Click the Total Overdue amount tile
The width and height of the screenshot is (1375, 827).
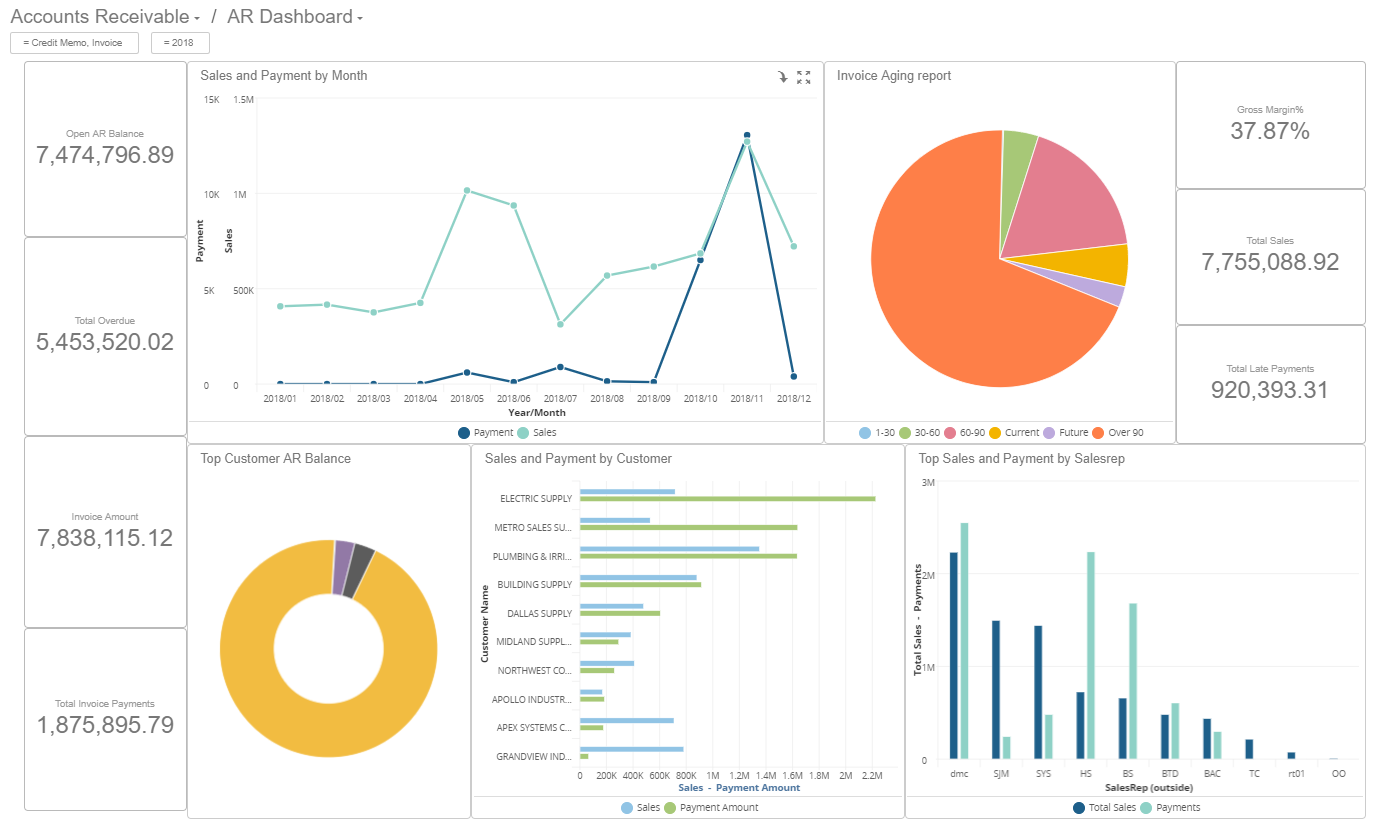tap(105, 340)
